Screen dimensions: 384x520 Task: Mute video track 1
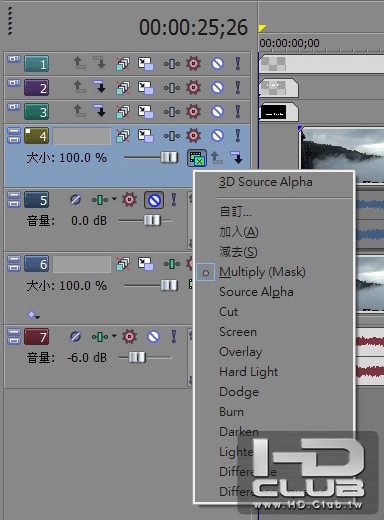[217, 63]
